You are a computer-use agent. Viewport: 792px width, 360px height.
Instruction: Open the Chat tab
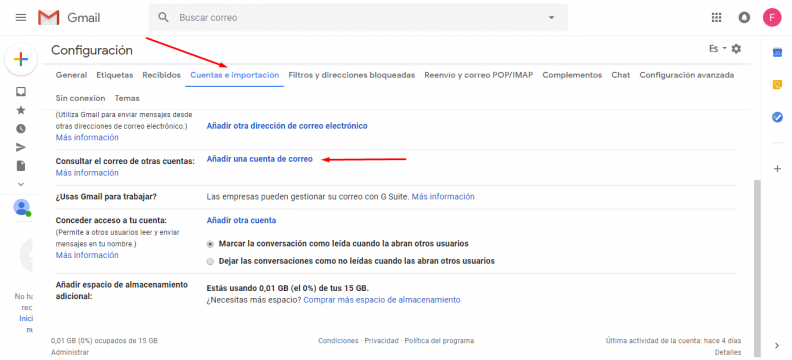[621, 75]
